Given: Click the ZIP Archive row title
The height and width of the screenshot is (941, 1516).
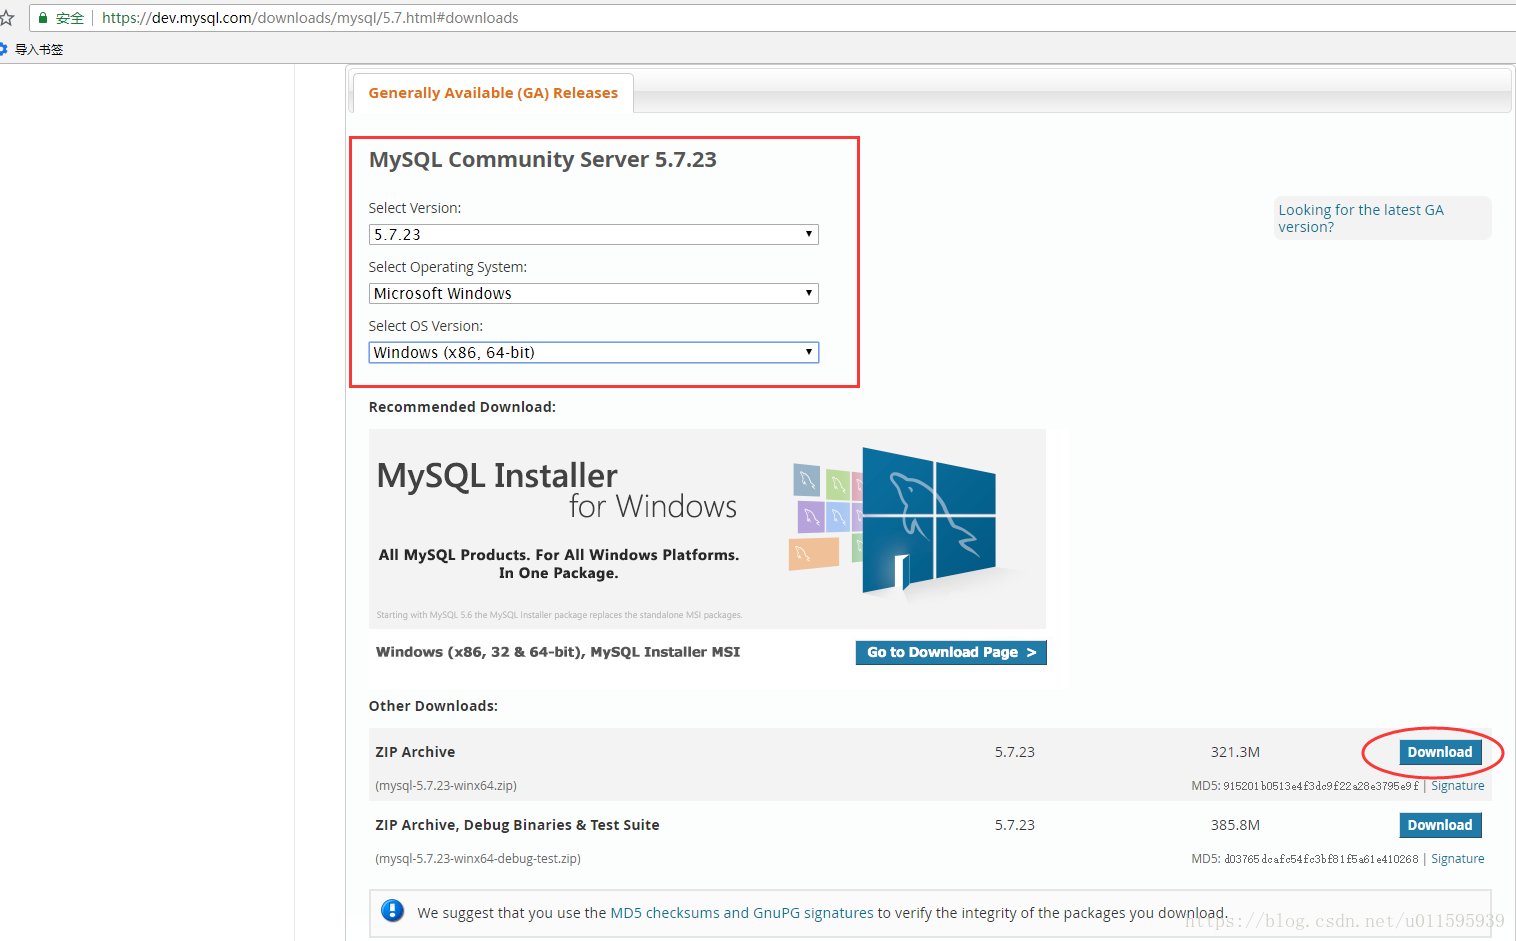Looking at the screenshot, I should [415, 752].
